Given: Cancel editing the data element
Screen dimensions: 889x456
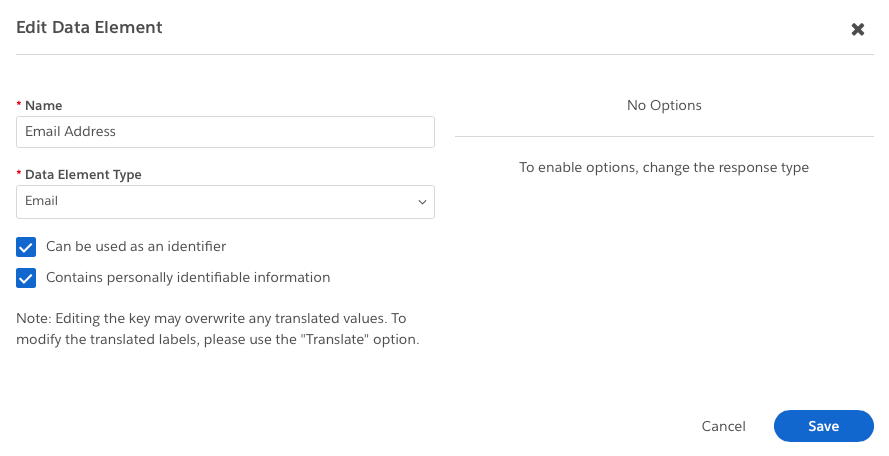Looking at the screenshot, I should (x=723, y=426).
